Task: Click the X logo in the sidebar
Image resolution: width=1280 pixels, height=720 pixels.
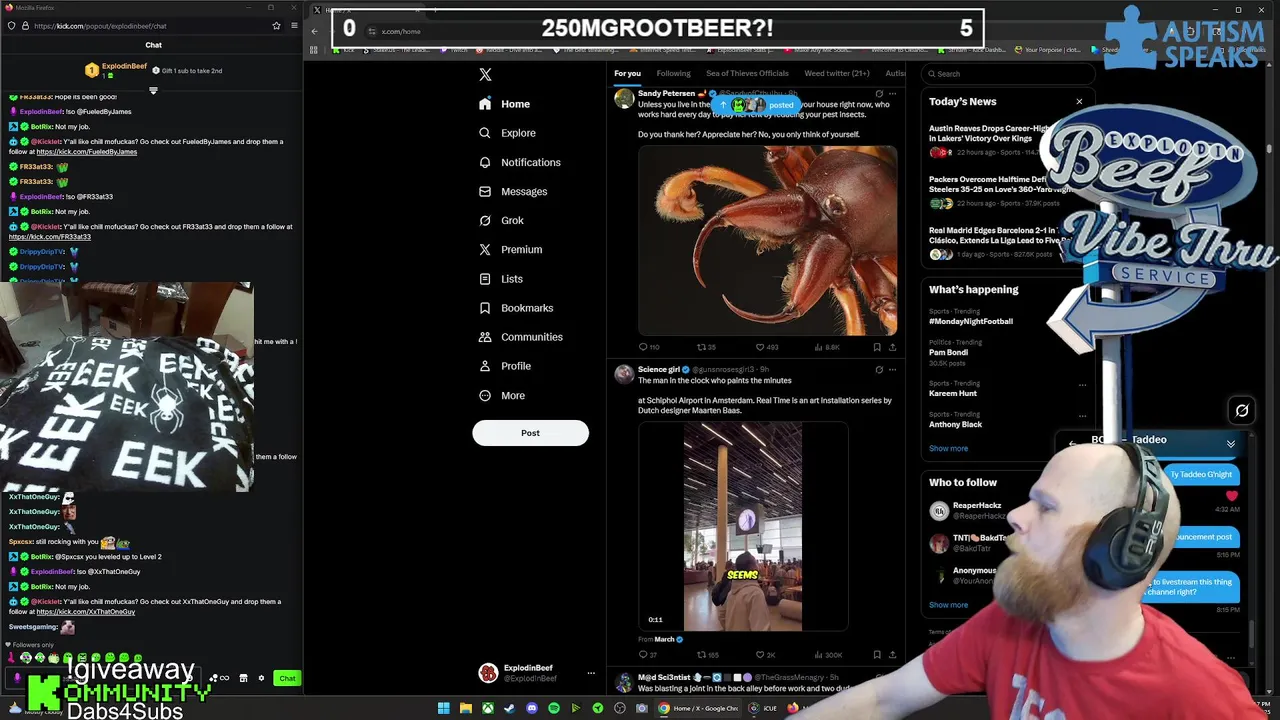Action: point(485,74)
